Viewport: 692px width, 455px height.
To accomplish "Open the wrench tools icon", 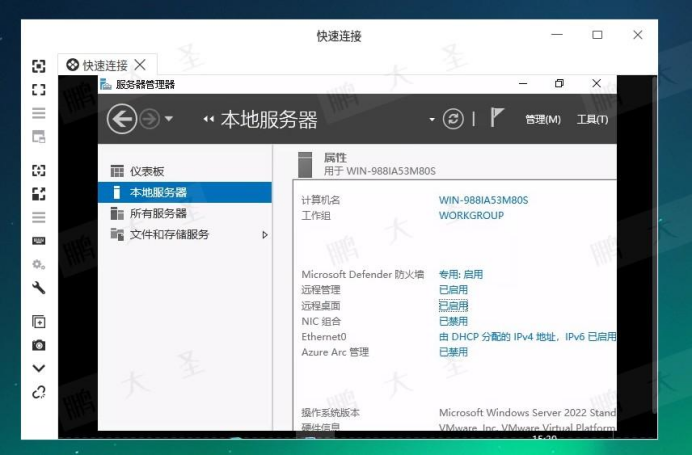I will click(39, 288).
